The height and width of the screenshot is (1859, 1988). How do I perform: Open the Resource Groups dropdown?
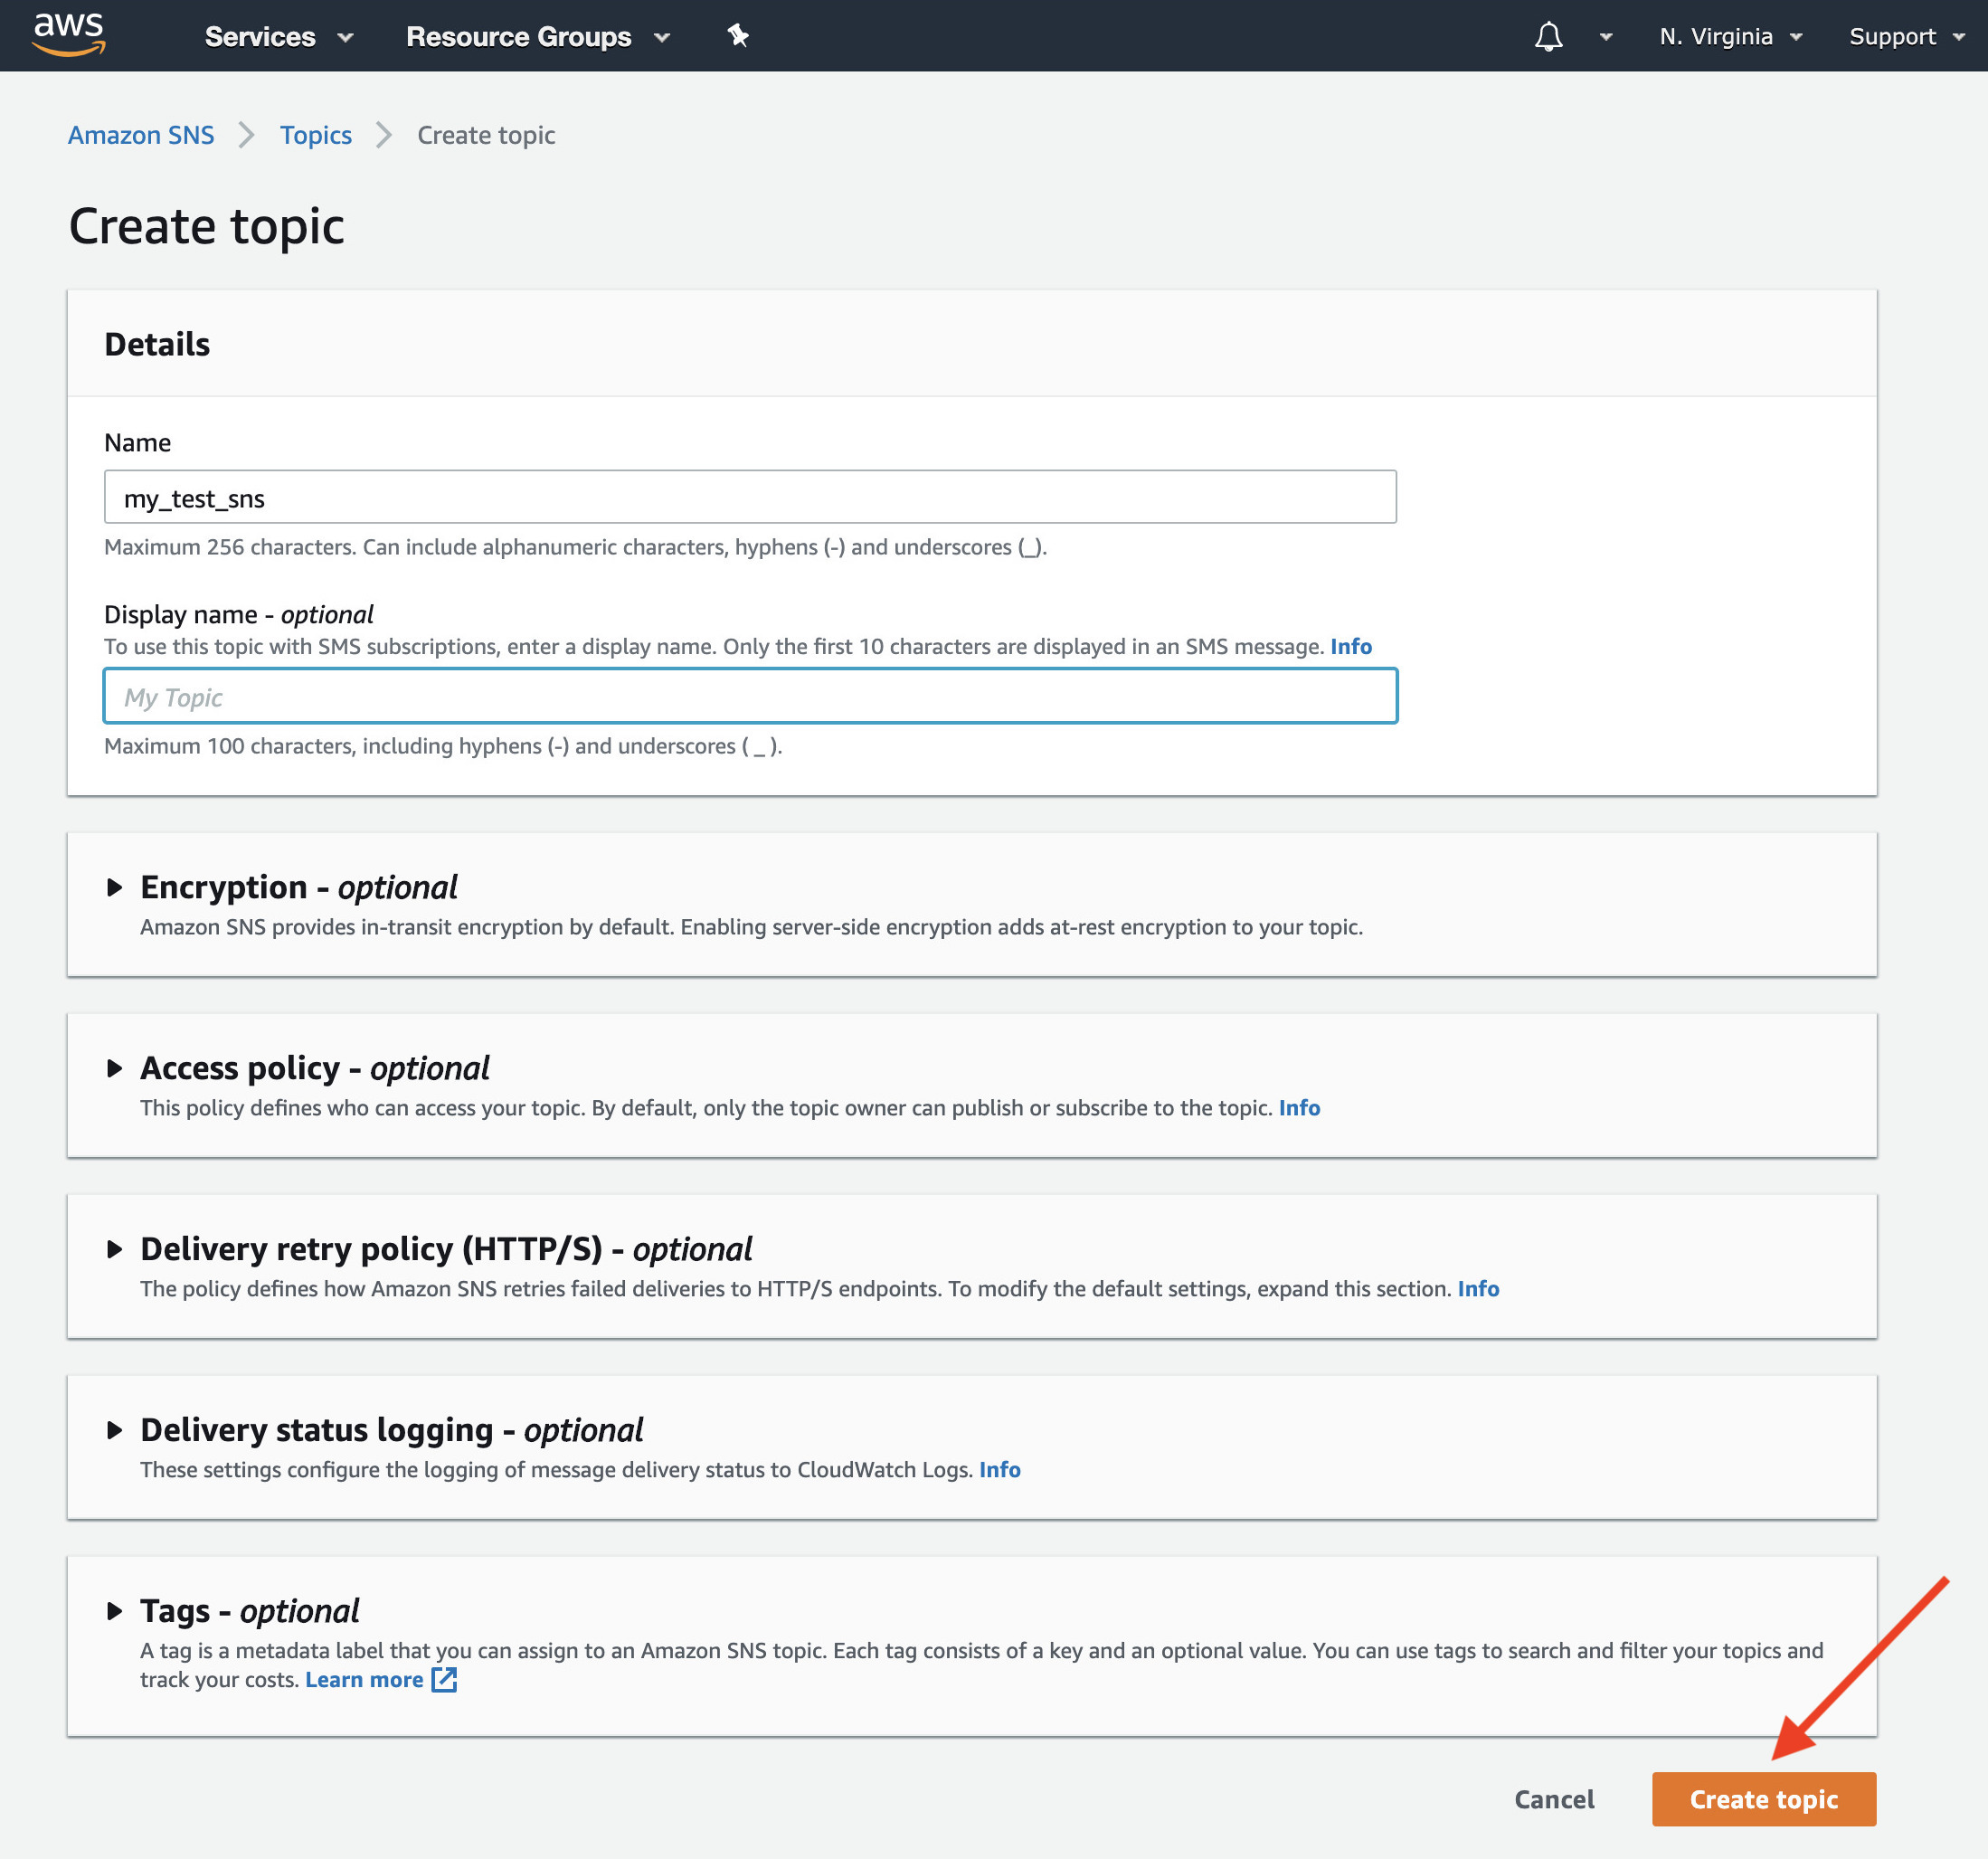click(538, 37)
